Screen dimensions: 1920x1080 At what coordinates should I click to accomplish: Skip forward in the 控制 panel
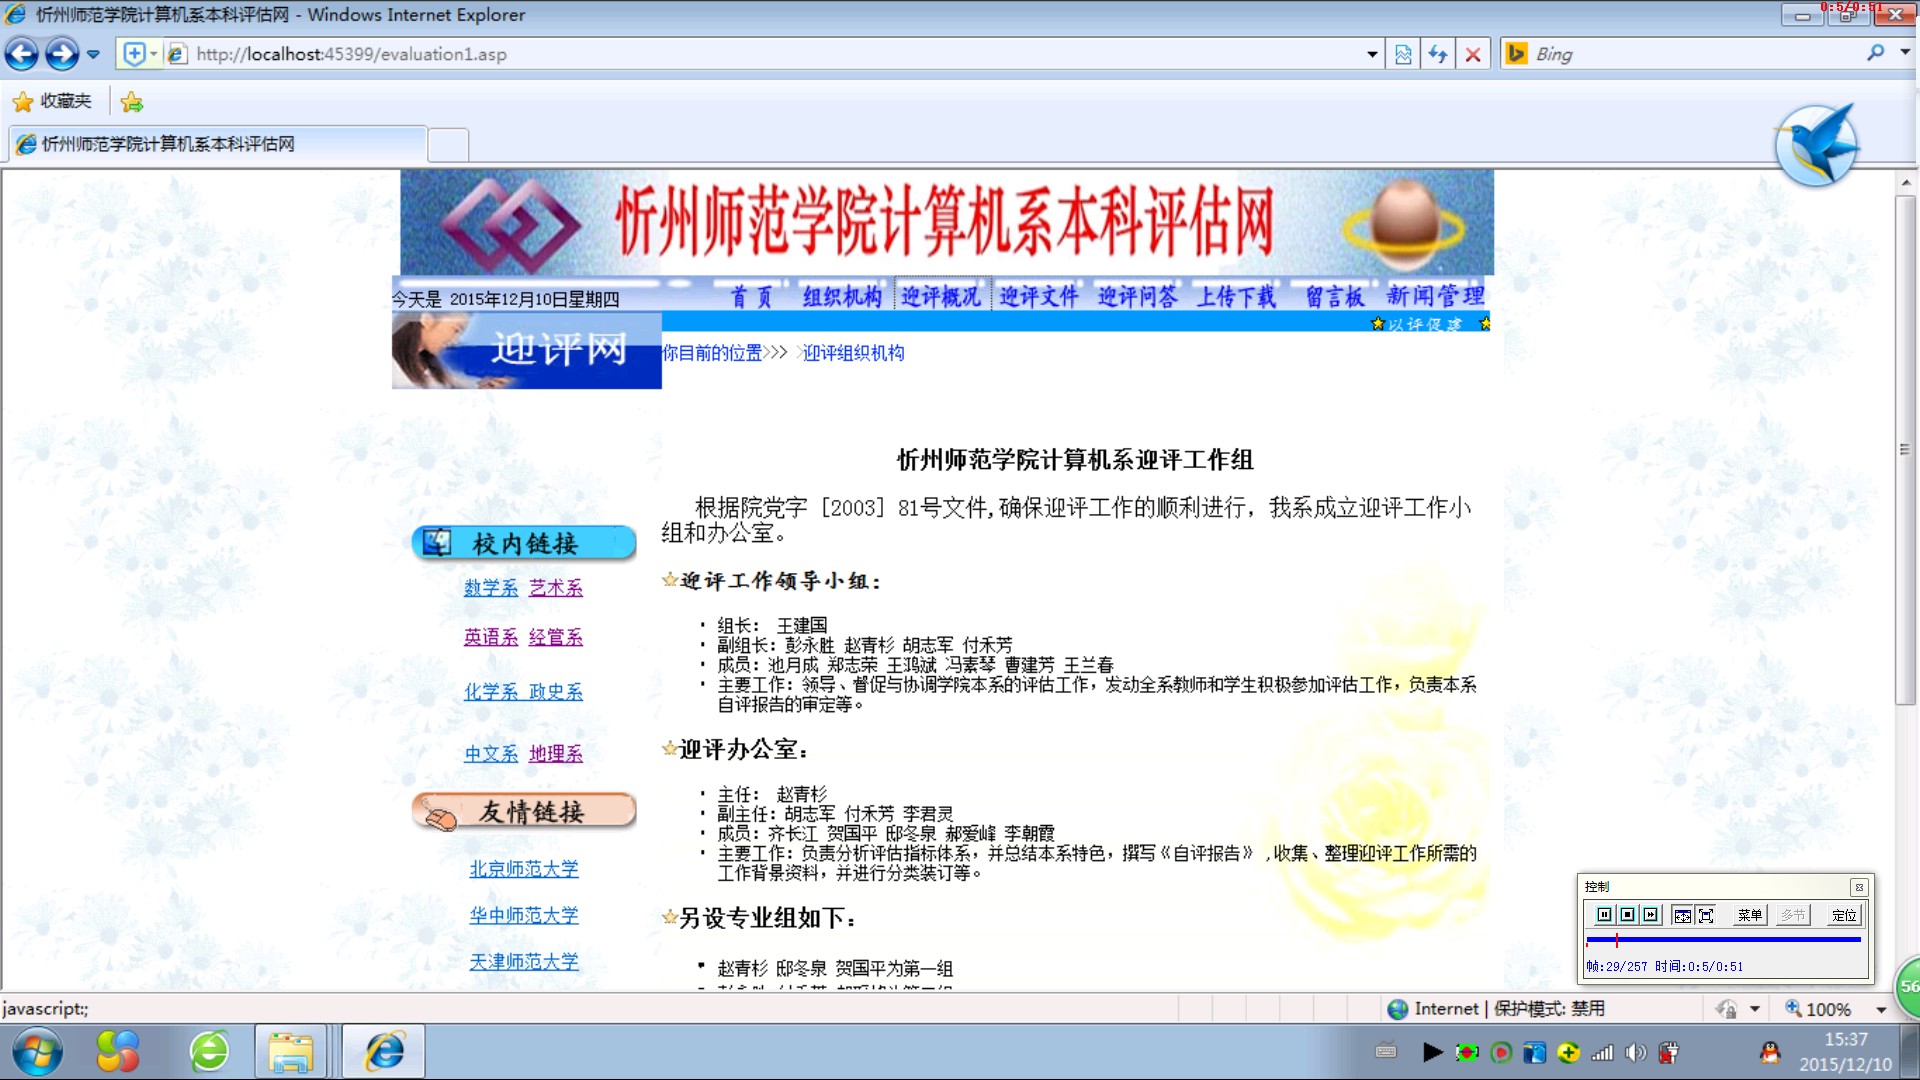(x=1650, y=915)
